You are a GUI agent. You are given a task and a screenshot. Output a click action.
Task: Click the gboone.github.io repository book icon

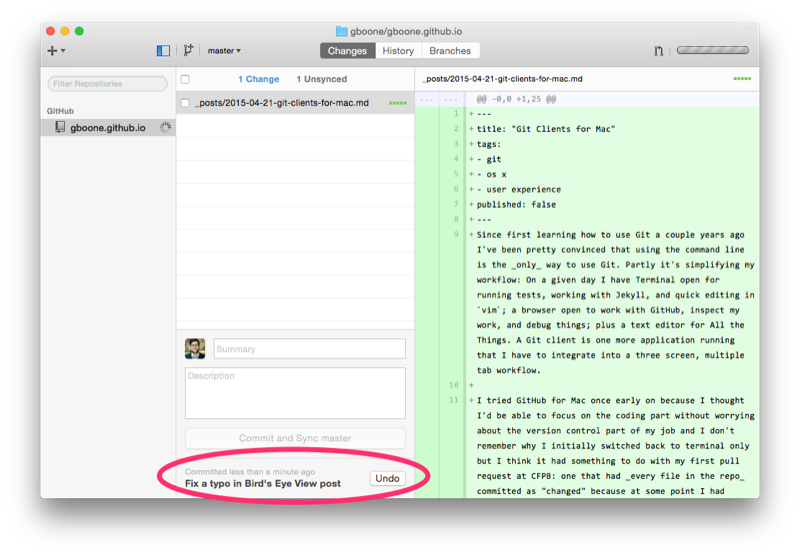point(60,127)
